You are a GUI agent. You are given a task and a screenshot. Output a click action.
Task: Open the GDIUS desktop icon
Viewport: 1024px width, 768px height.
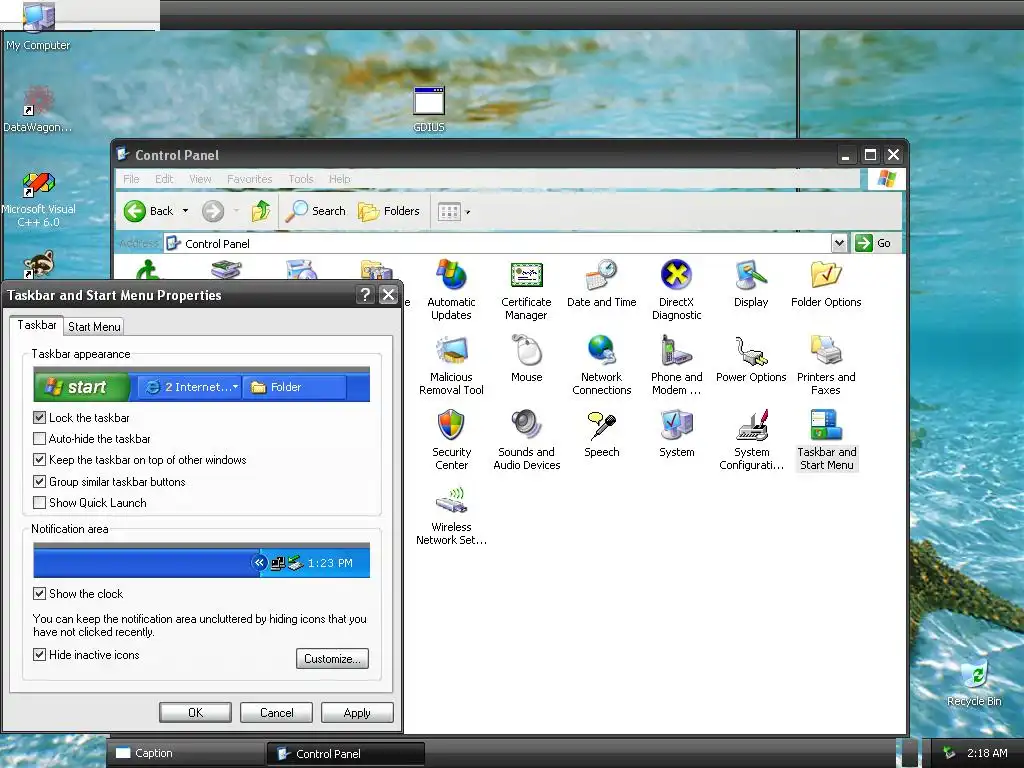pyautogui.click(x=429, y=110)
